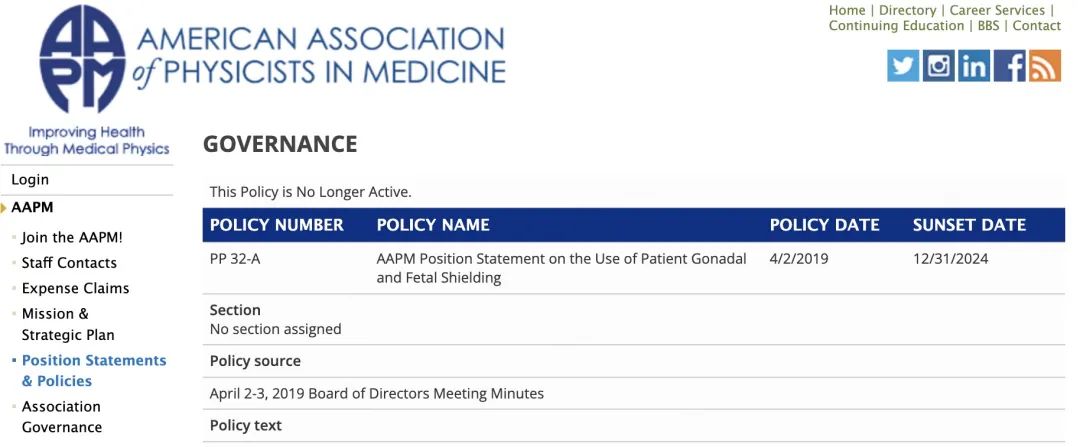Open Association Governance in the sidebar
This screenshot has height=447, width=1080.
click(x=62, y=417)
